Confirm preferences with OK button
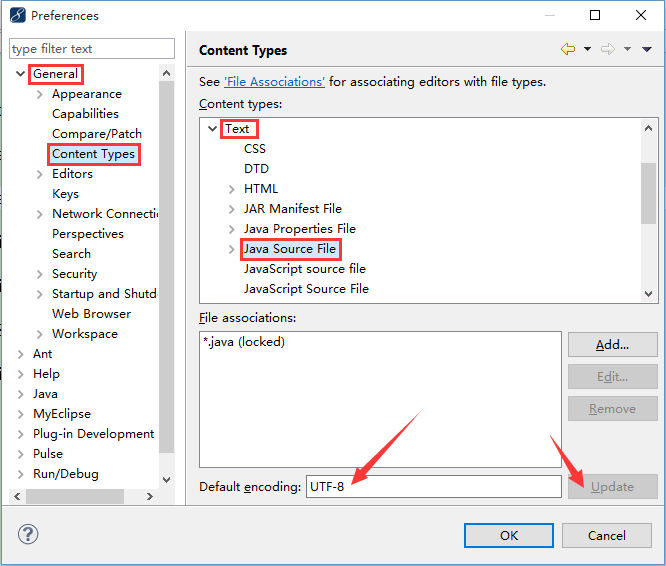 coord(509,535)
